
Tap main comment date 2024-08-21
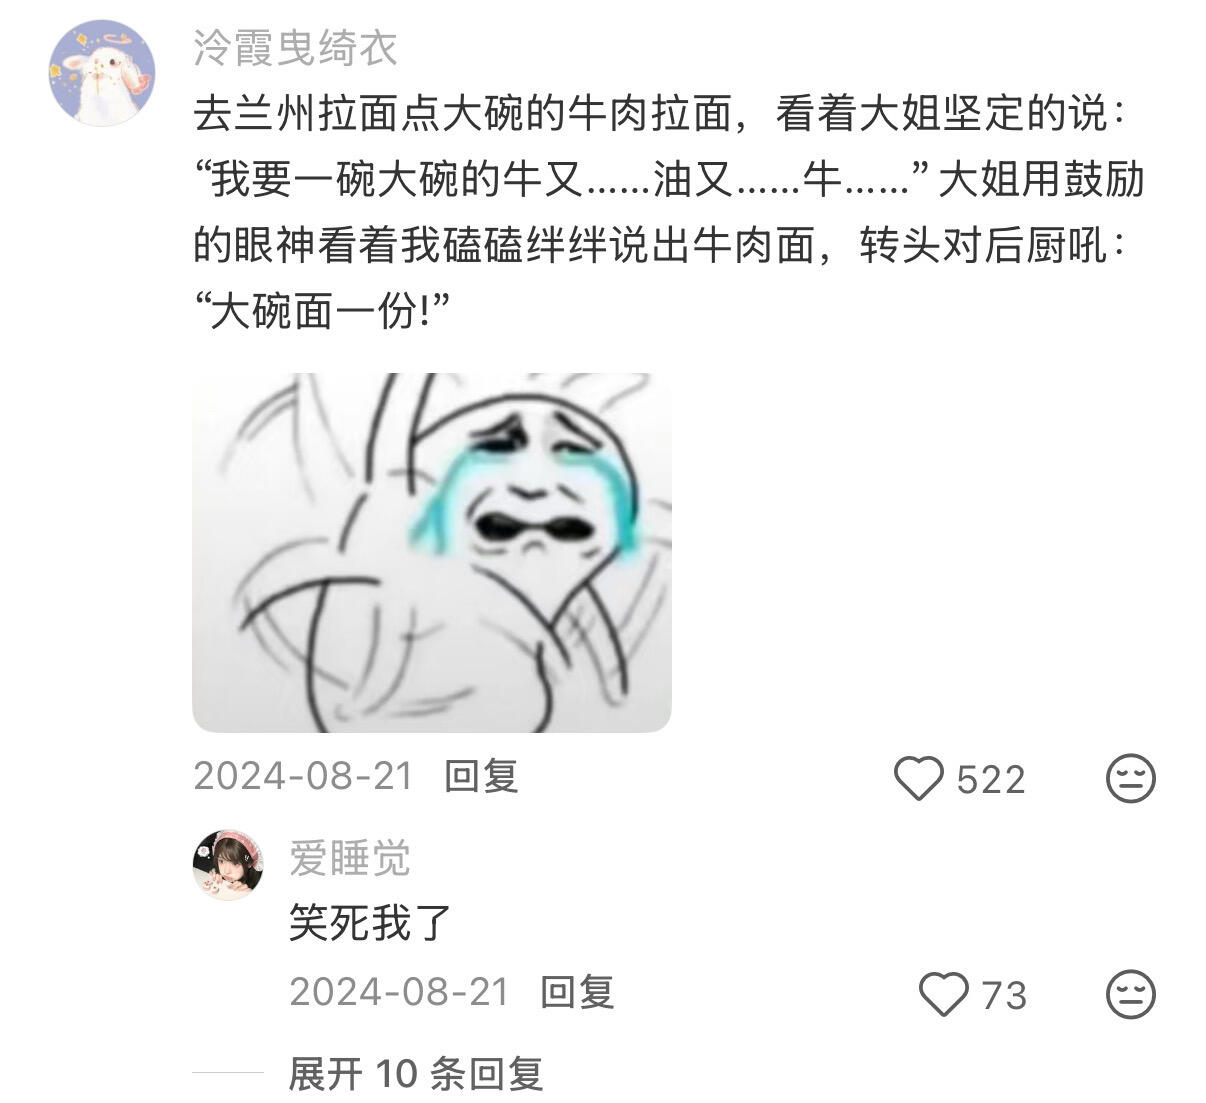coord(303,776)
